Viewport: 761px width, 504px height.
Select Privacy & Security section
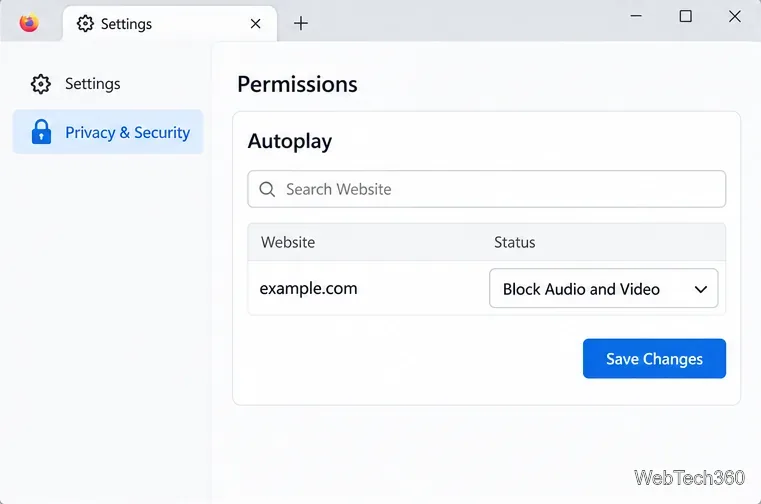[108, 132]
